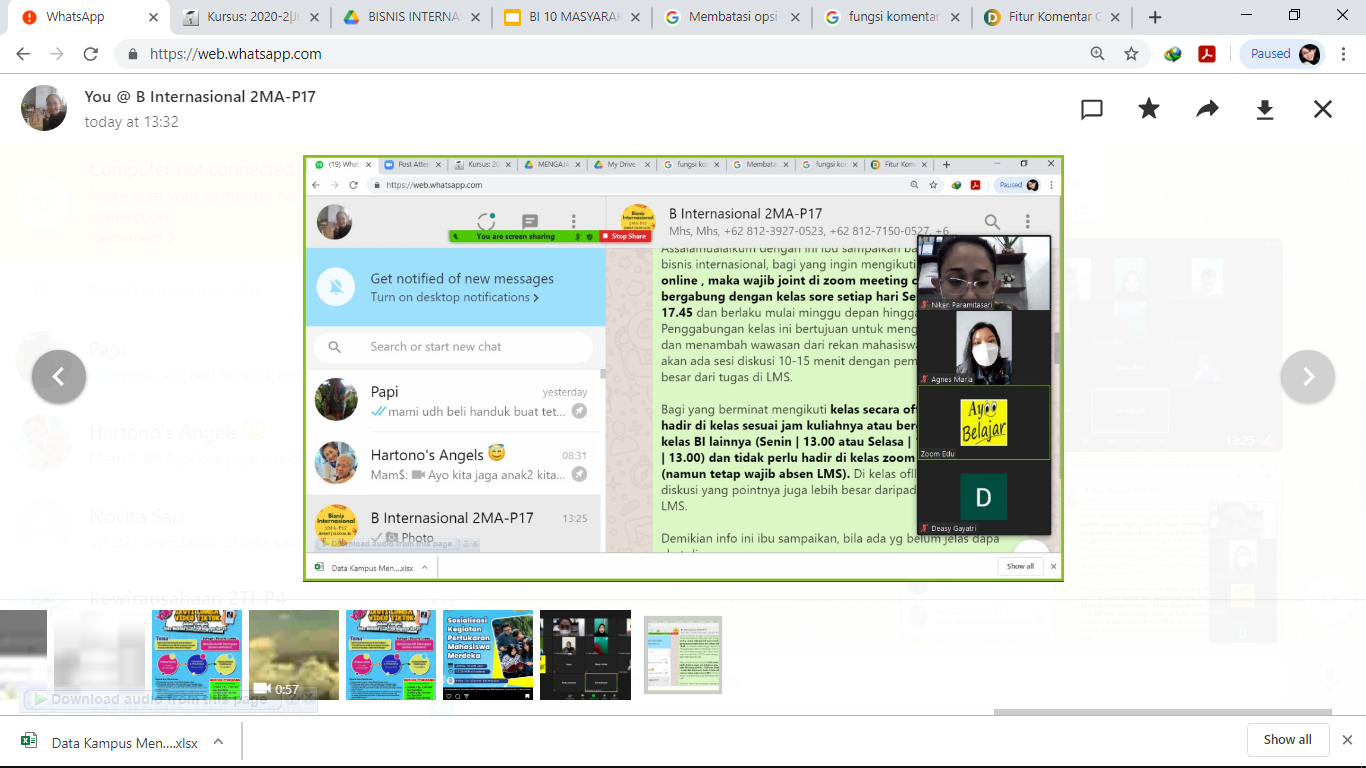Screen dimensions: 1366x768
Task: Open the Internet Download Manager extension icon
Action: click(1173, 54)
